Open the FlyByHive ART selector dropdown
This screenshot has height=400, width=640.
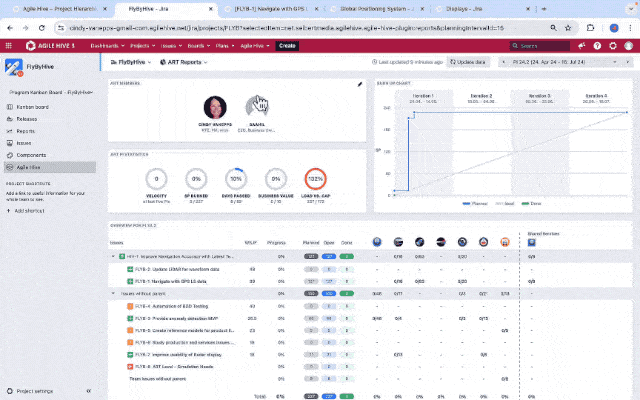131,62
